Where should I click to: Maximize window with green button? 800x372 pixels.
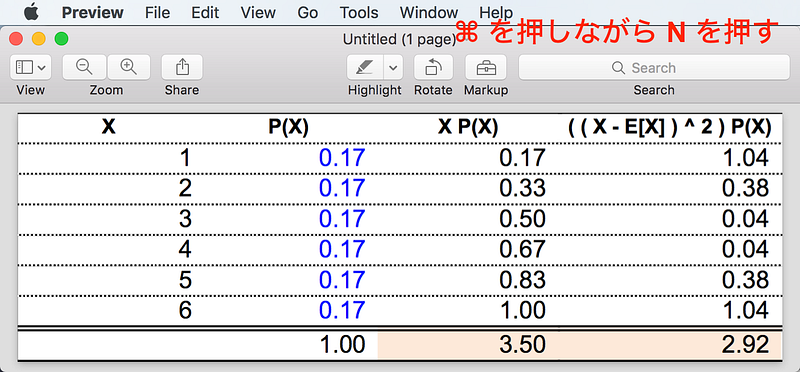(x=61, y=39)
